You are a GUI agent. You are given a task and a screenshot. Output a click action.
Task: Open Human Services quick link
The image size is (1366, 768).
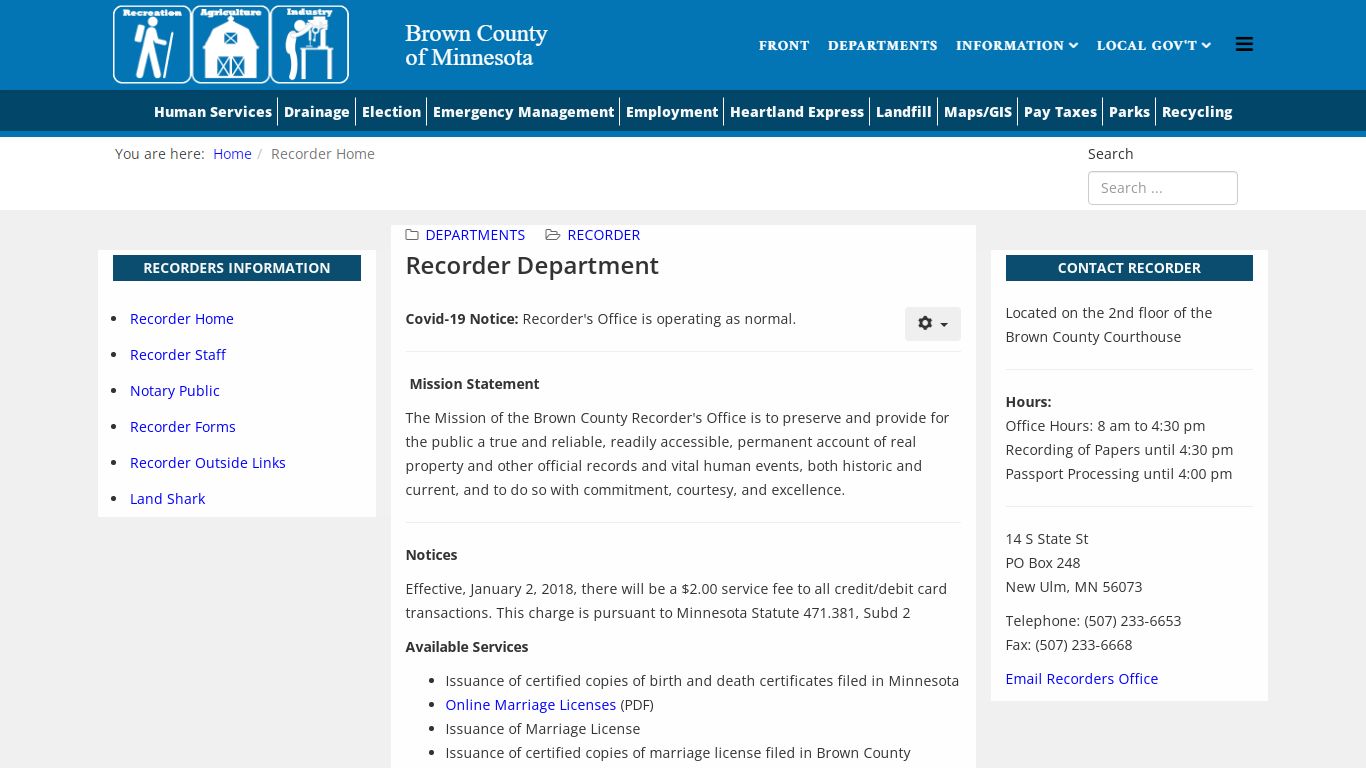pos(213,112)
